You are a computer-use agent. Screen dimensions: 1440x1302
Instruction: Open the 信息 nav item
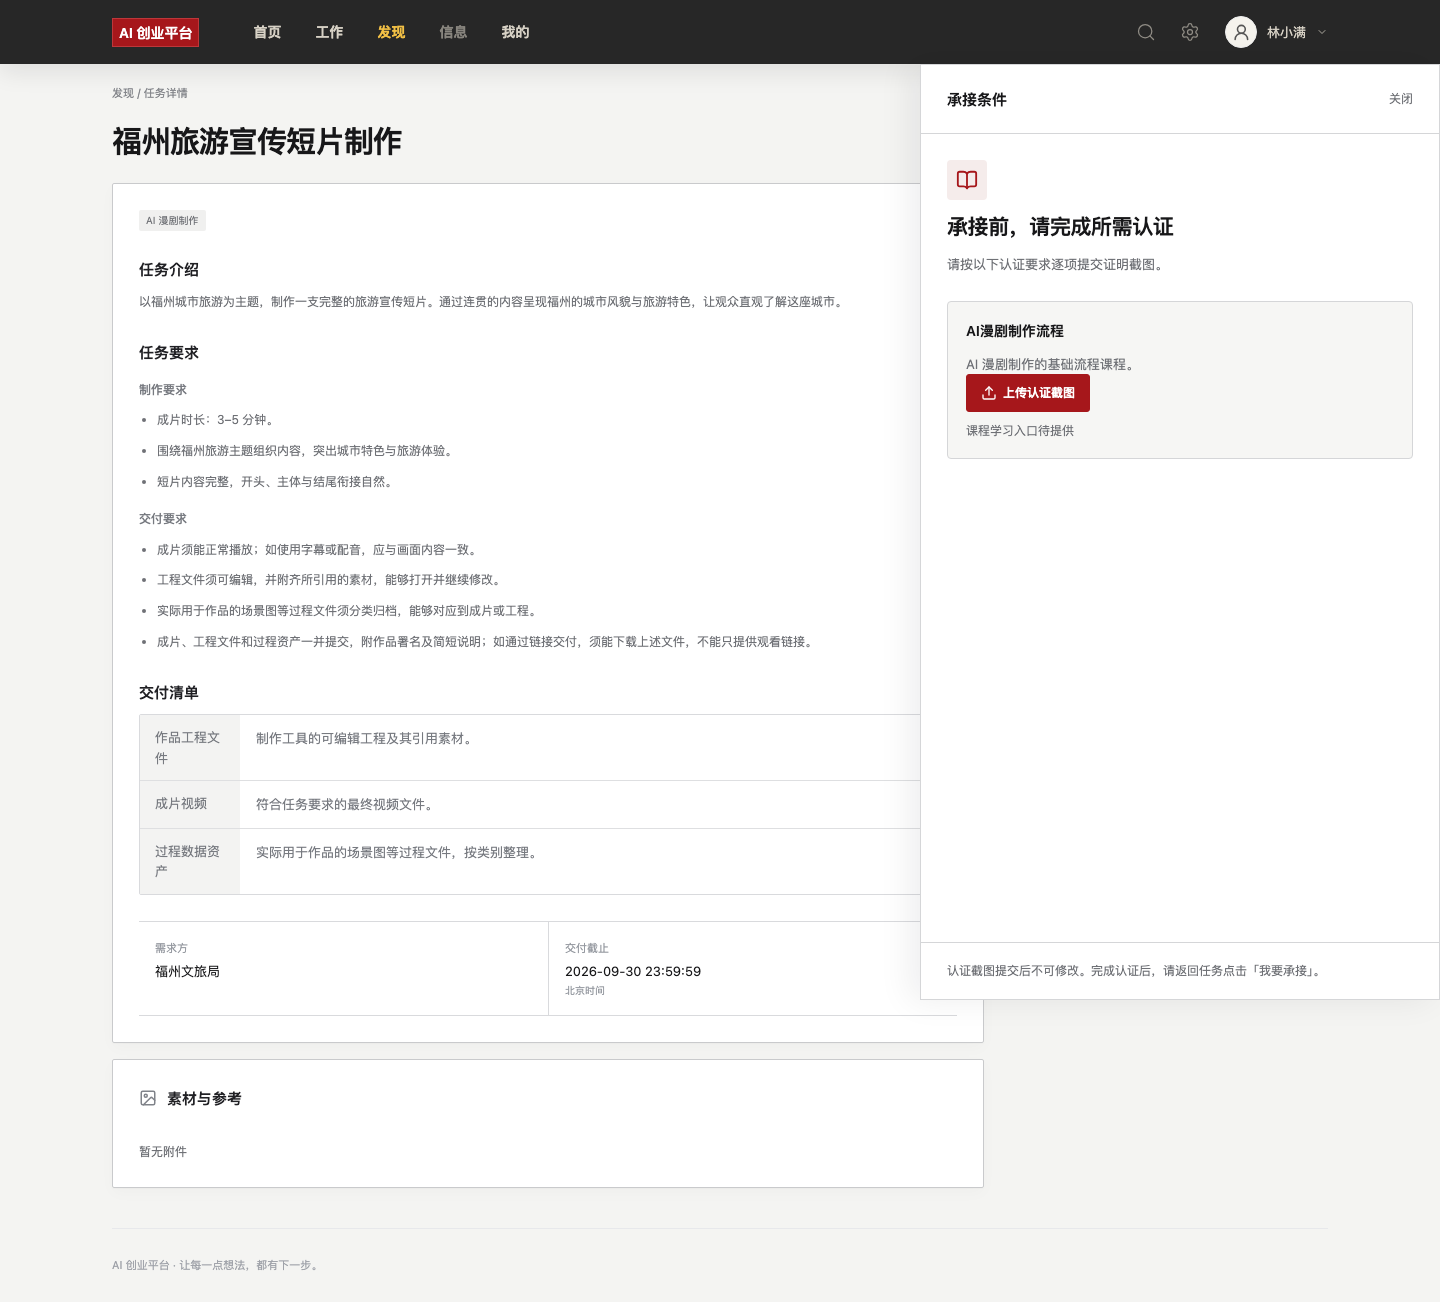pyautogui.click(x=453, y=32)
